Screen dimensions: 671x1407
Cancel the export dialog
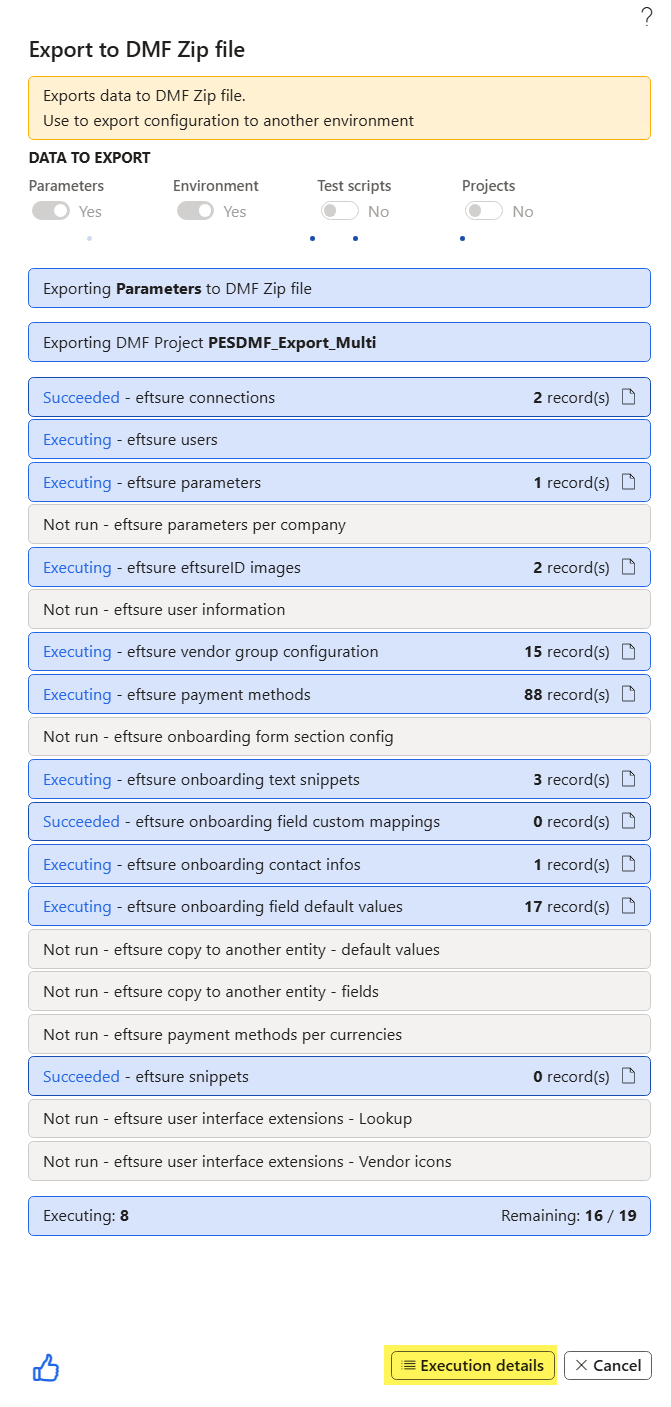pyautogui.click(x=608, y=1365)
